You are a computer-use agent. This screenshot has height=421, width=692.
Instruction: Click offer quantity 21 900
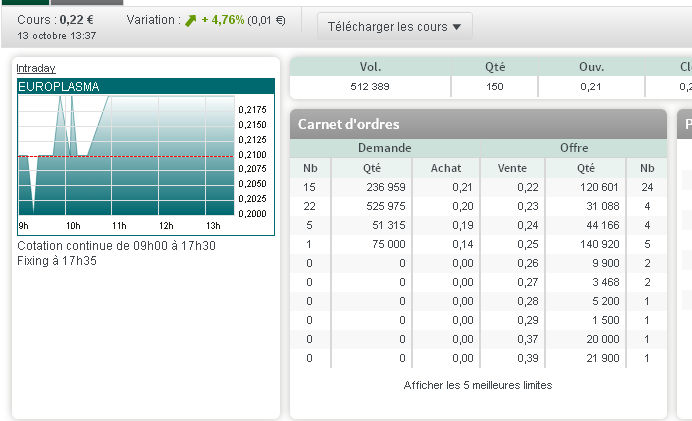(x=603, y=358)
